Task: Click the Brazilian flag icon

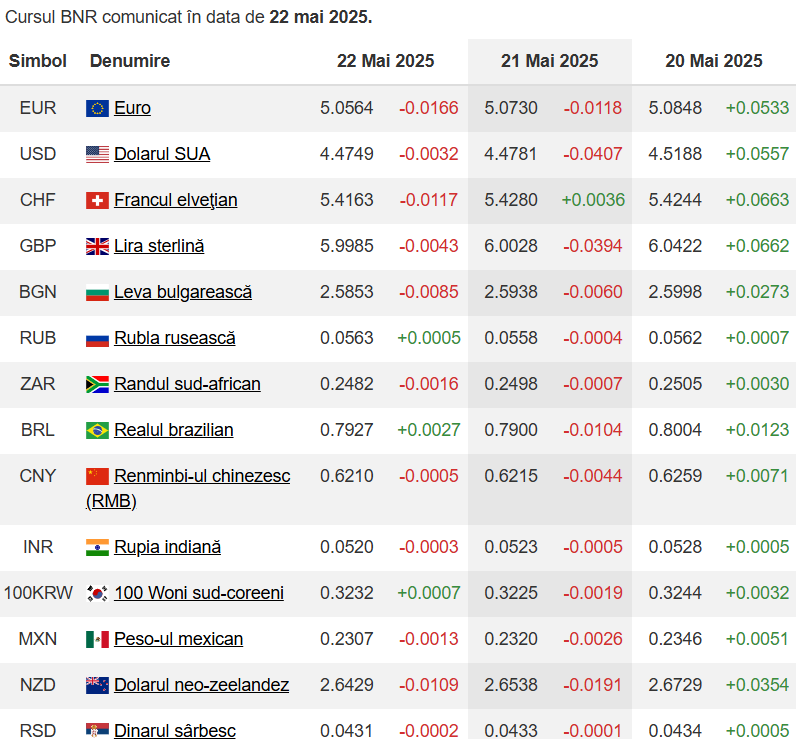Action: 97,431
